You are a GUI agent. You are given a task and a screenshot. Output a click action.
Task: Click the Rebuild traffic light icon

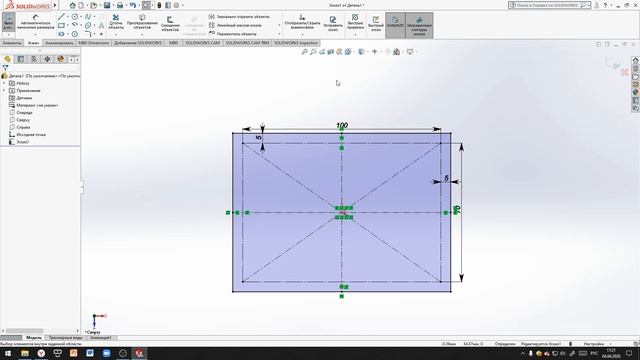point(159,5)
